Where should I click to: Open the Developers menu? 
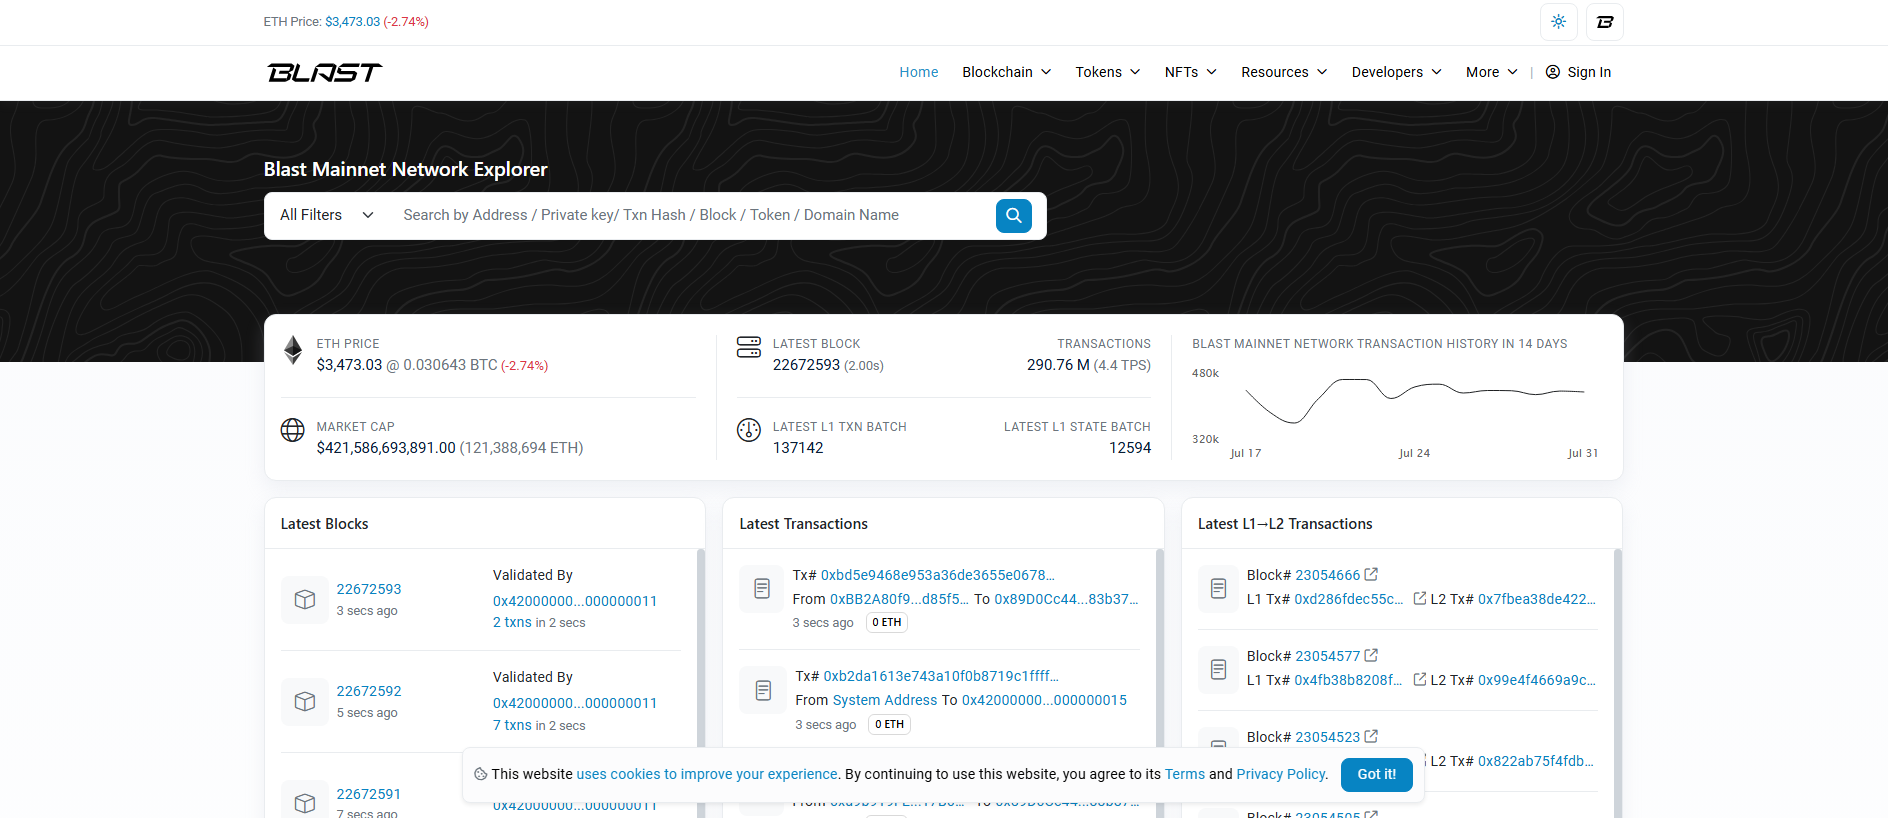(1396, 72)
